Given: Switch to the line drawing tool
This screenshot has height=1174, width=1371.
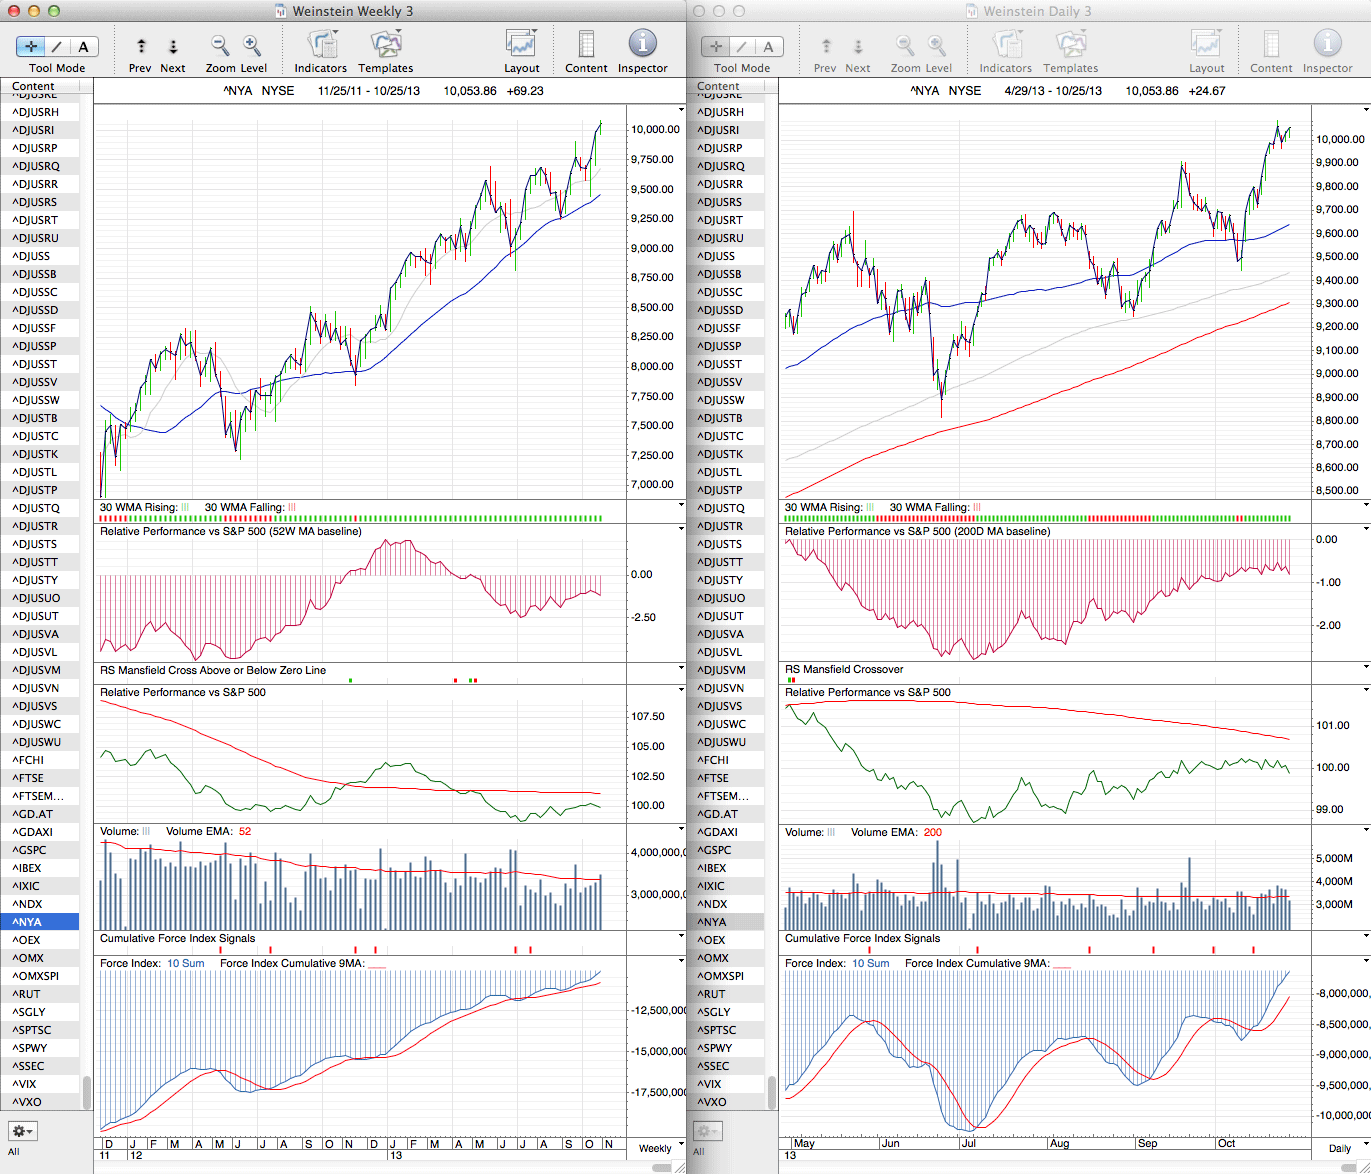Looking at the screenshot, I should (x=57, y=47).
